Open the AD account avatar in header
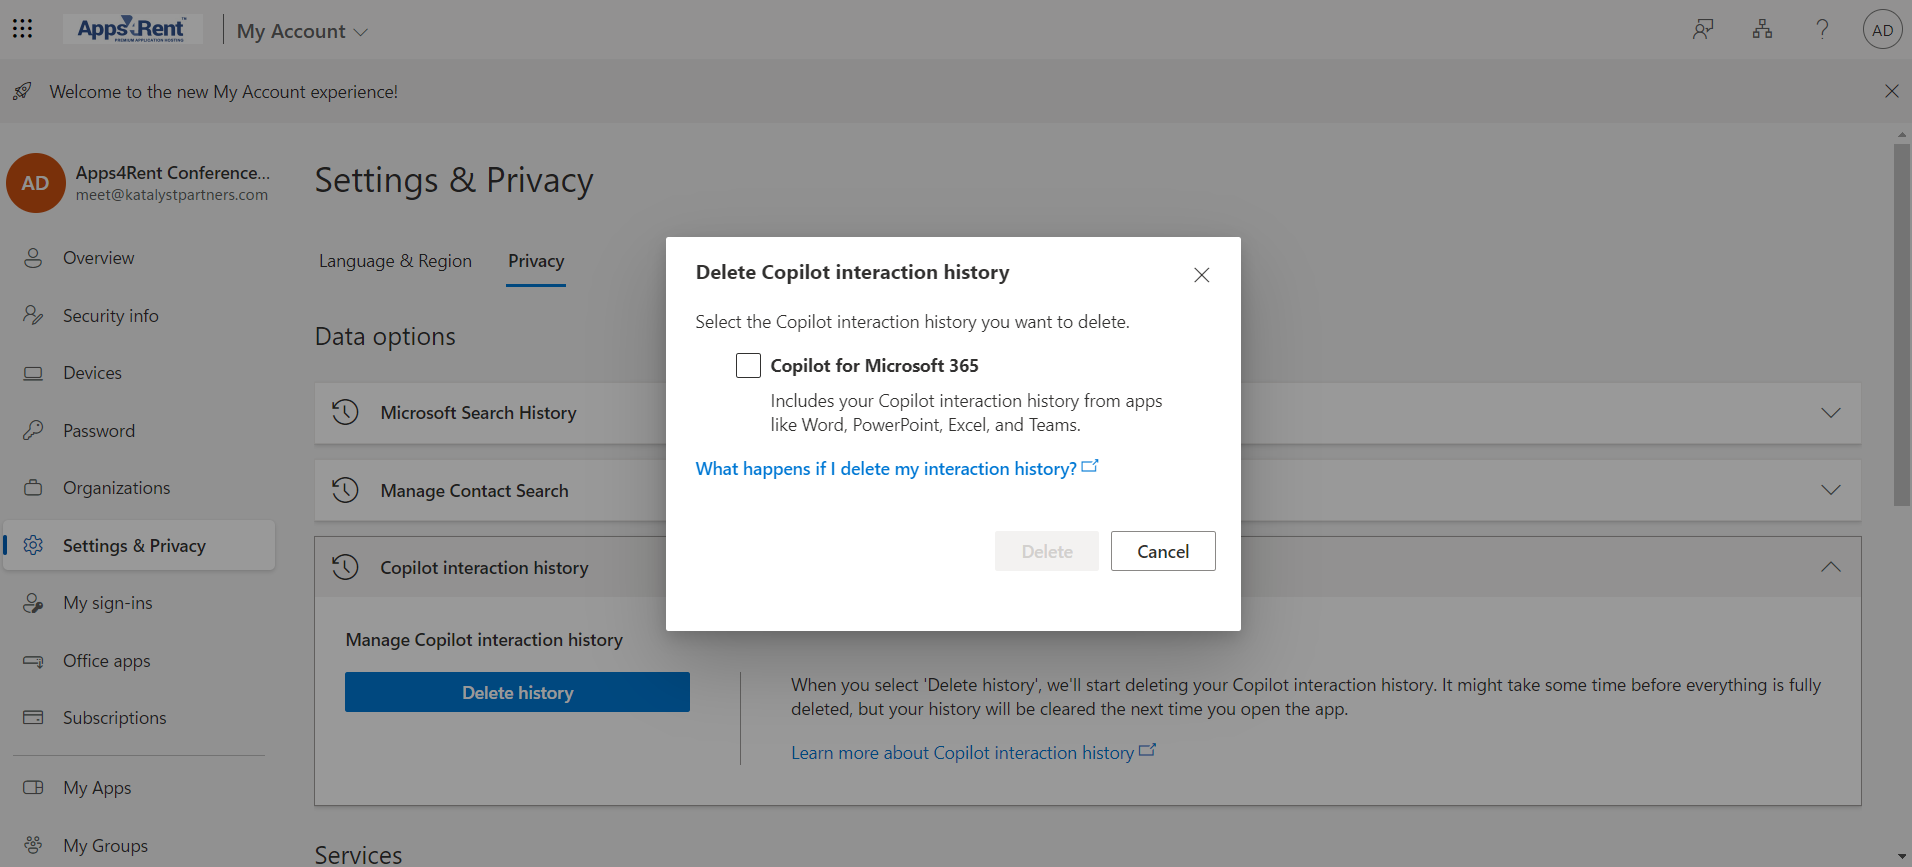This screenshot has height=867, width=1912. [1882, 30]
